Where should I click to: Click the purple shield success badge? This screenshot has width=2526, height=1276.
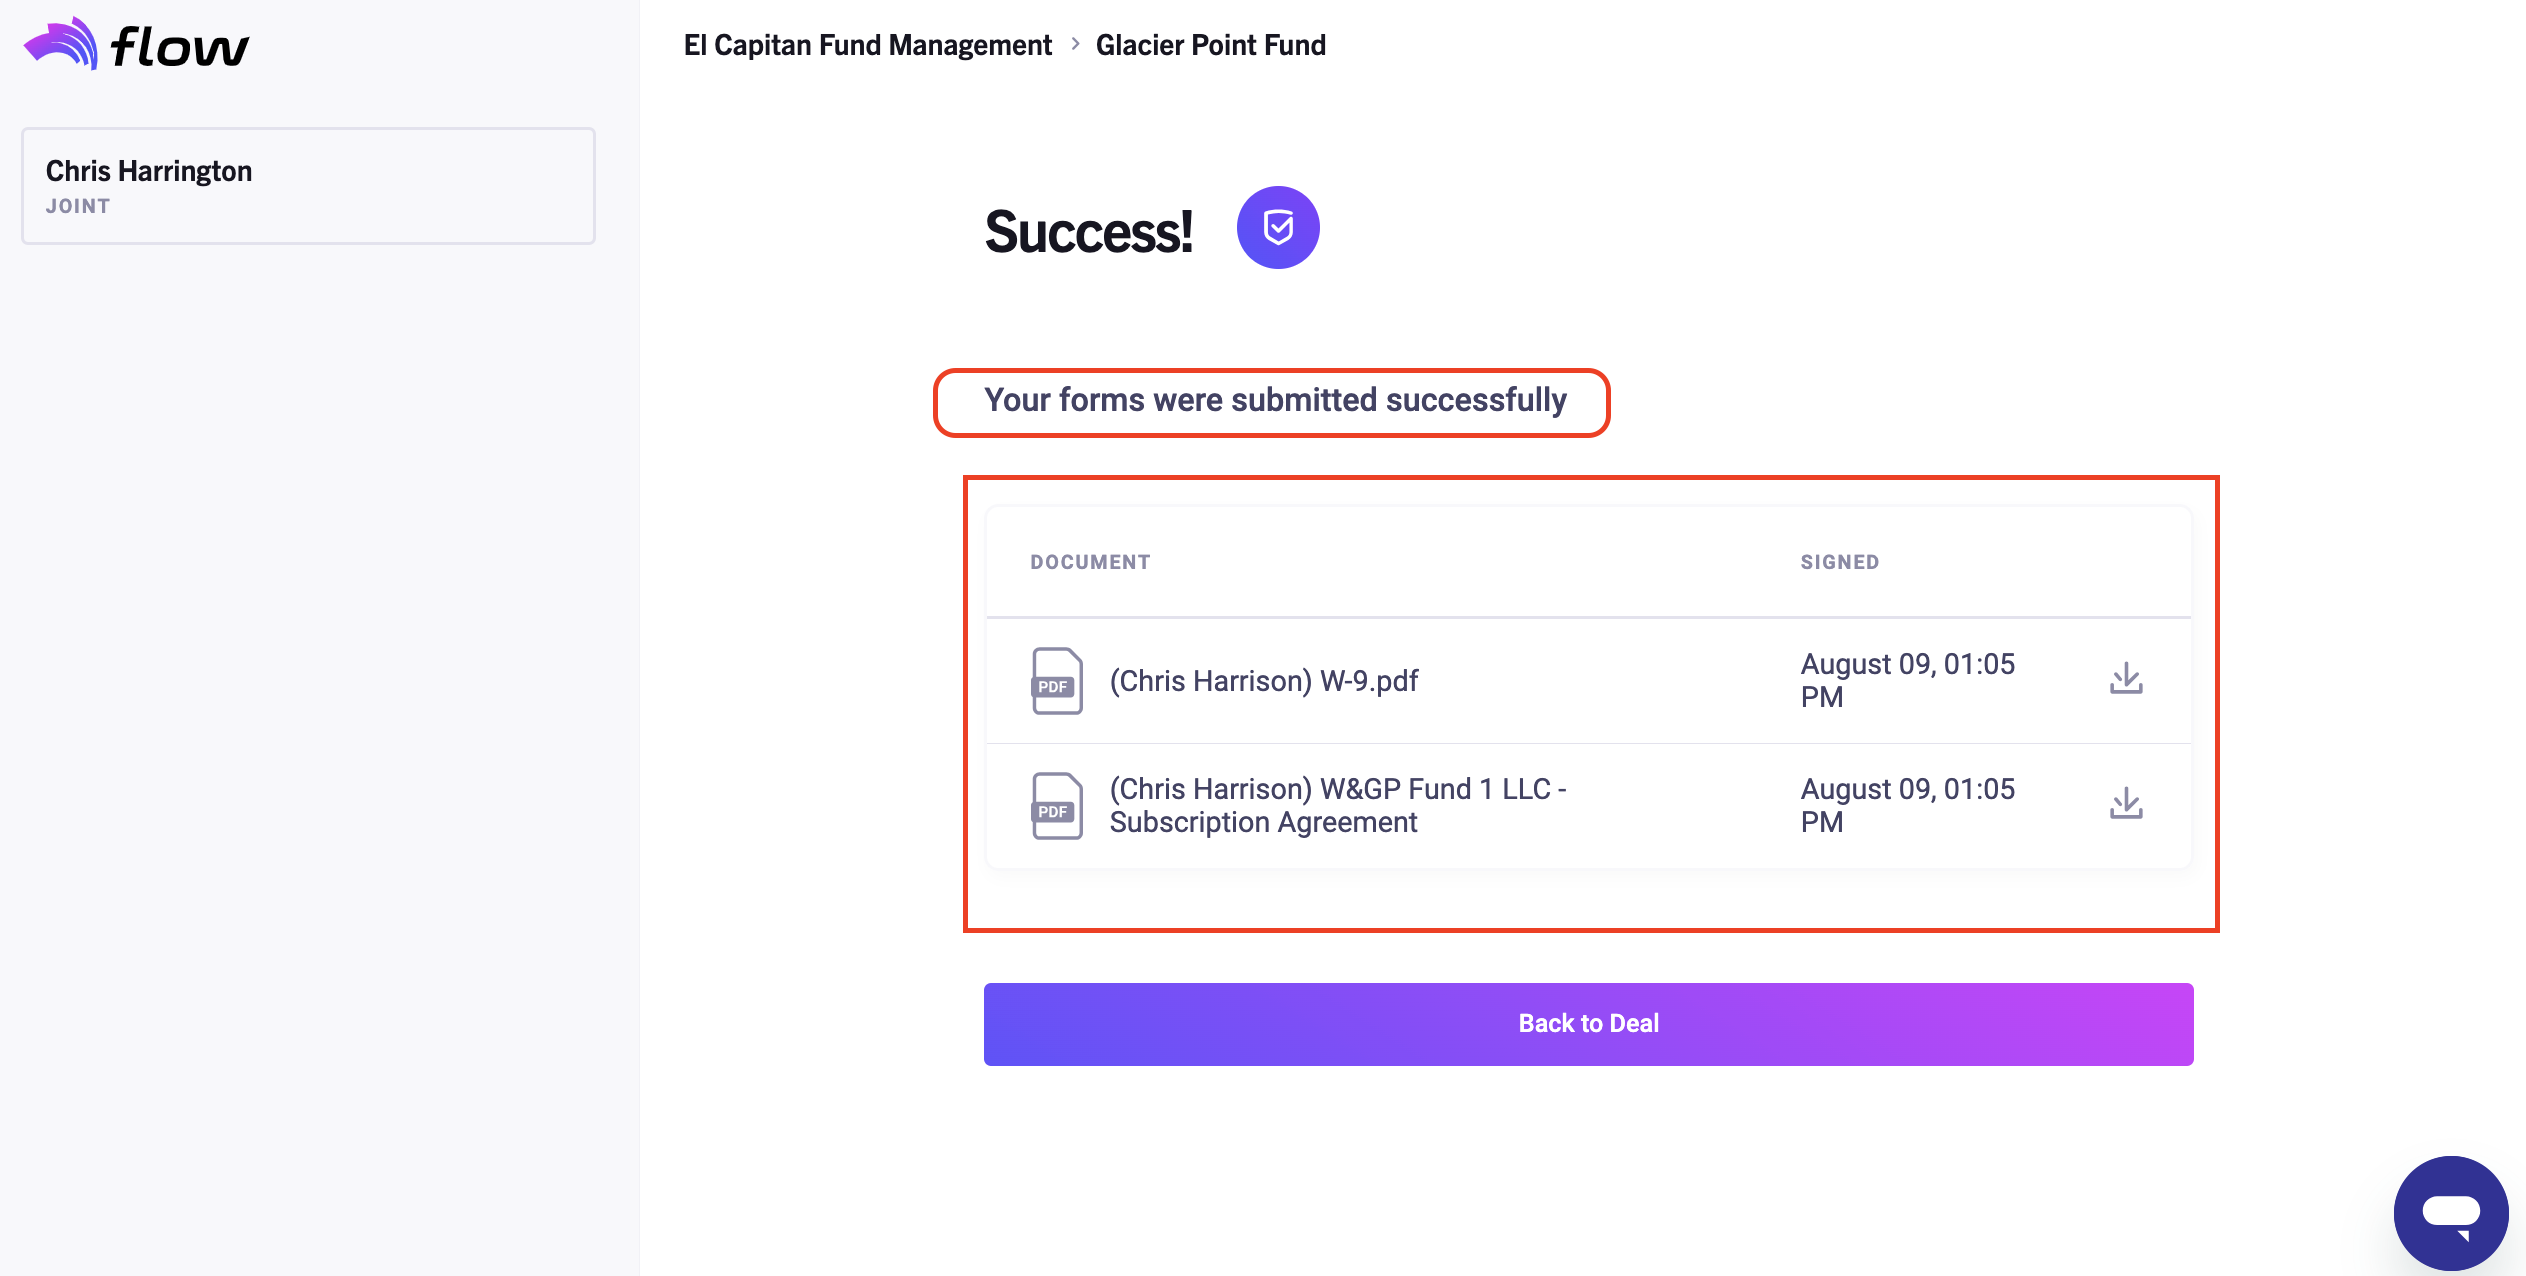(x=1277, y=228)
